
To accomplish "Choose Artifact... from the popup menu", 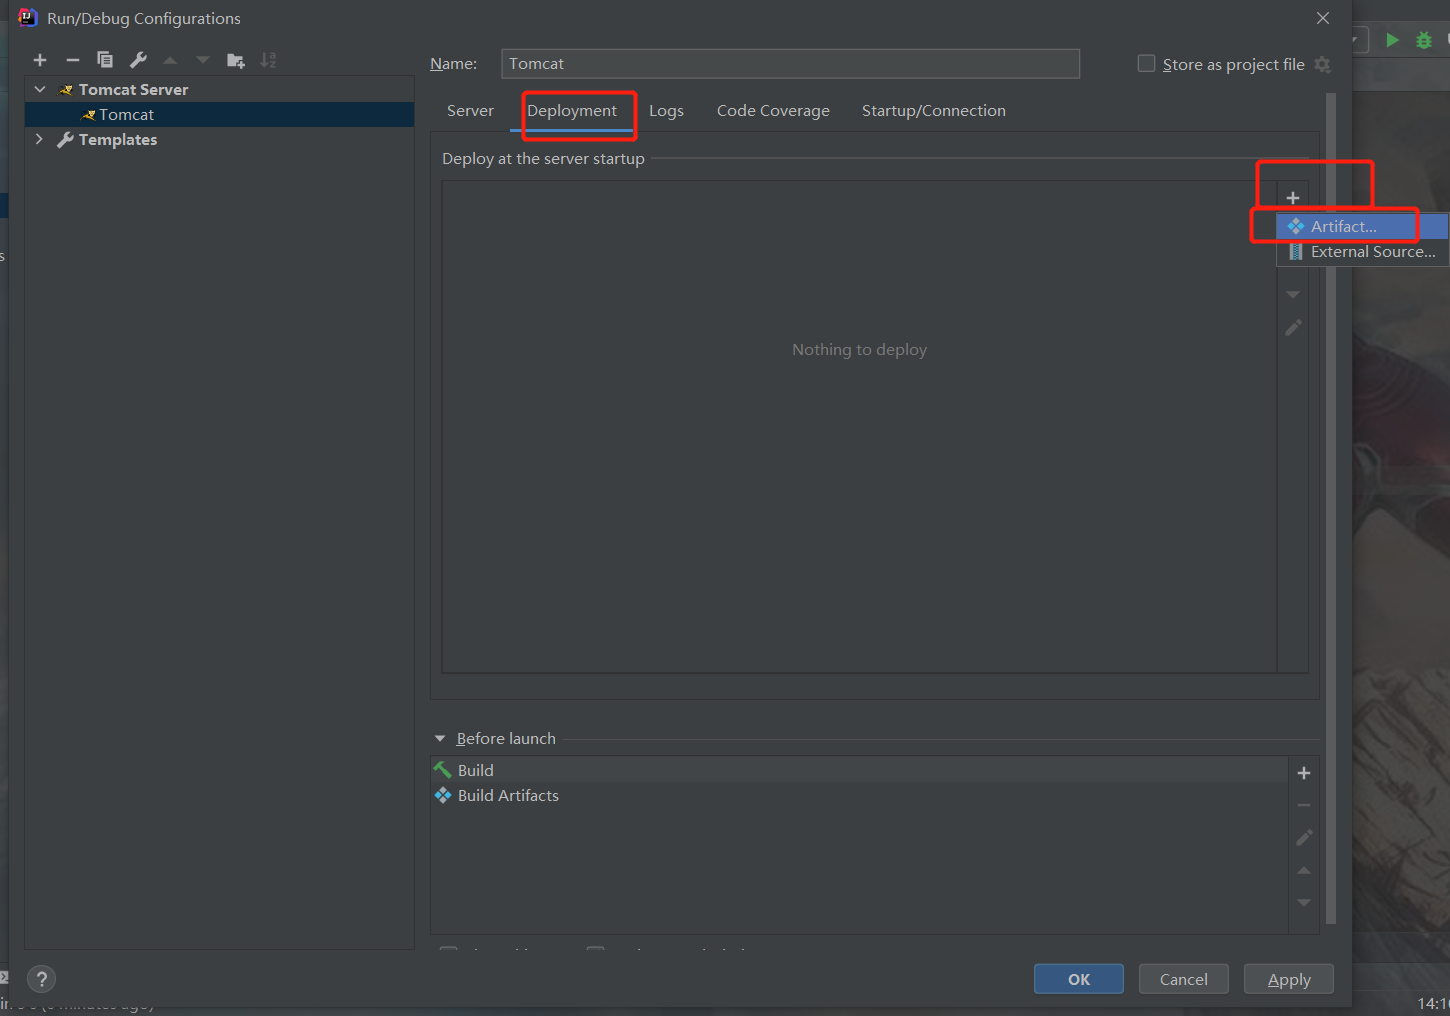I will point(1363,227).
